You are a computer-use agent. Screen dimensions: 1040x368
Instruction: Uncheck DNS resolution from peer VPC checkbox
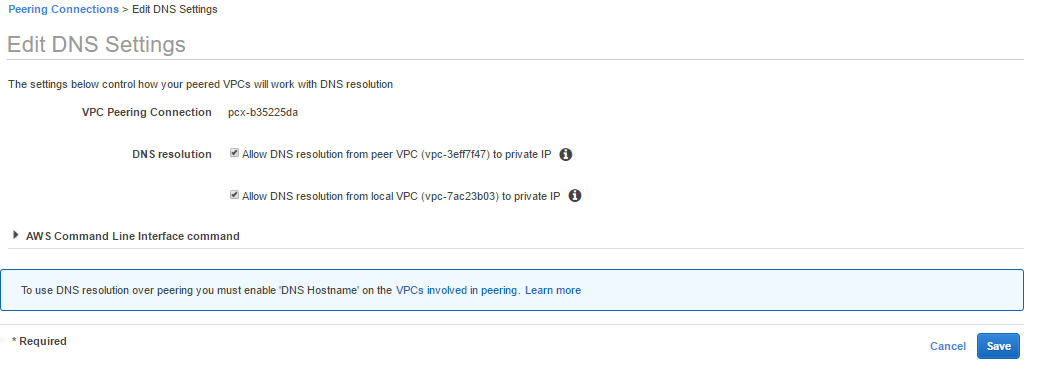234,153
